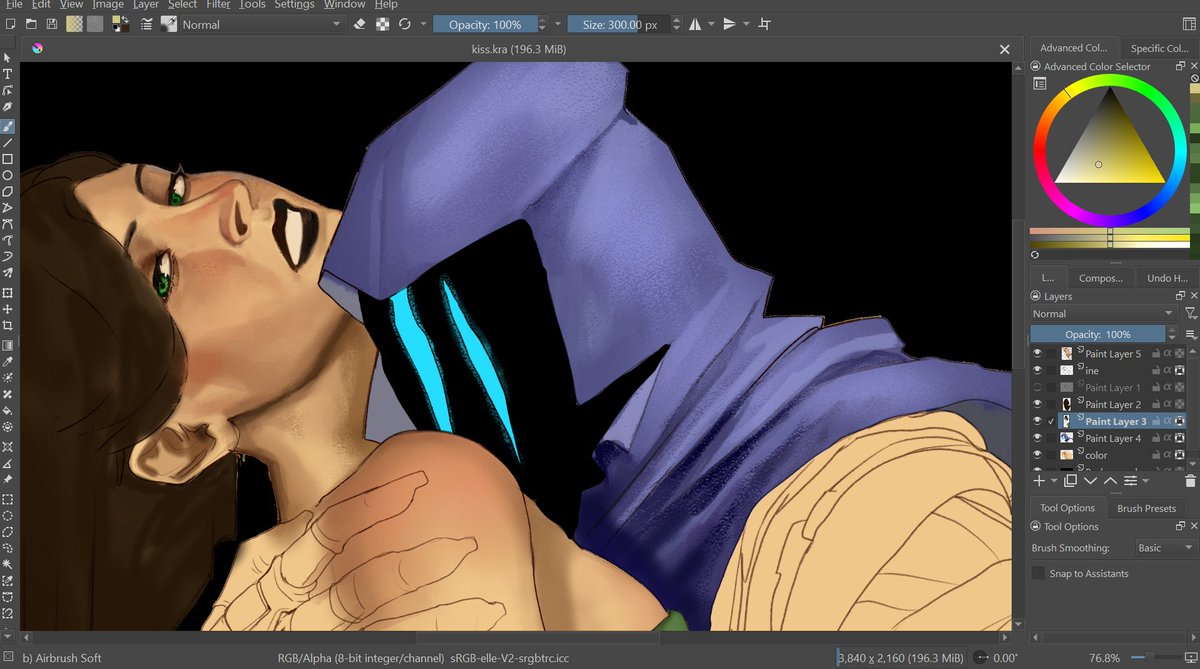Show the Paint Layer 1 layer
Image resolution: width=1200 pixels, height=669 pixels.
[x=1038, y=387]
